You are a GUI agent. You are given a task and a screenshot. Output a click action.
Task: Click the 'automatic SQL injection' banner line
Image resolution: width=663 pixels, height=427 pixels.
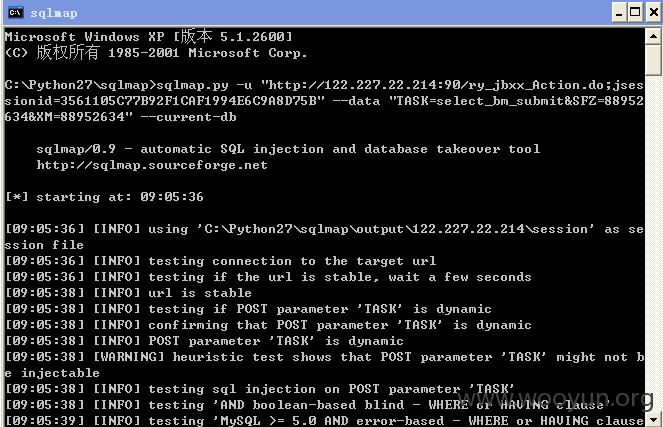(x=288, y=149)
